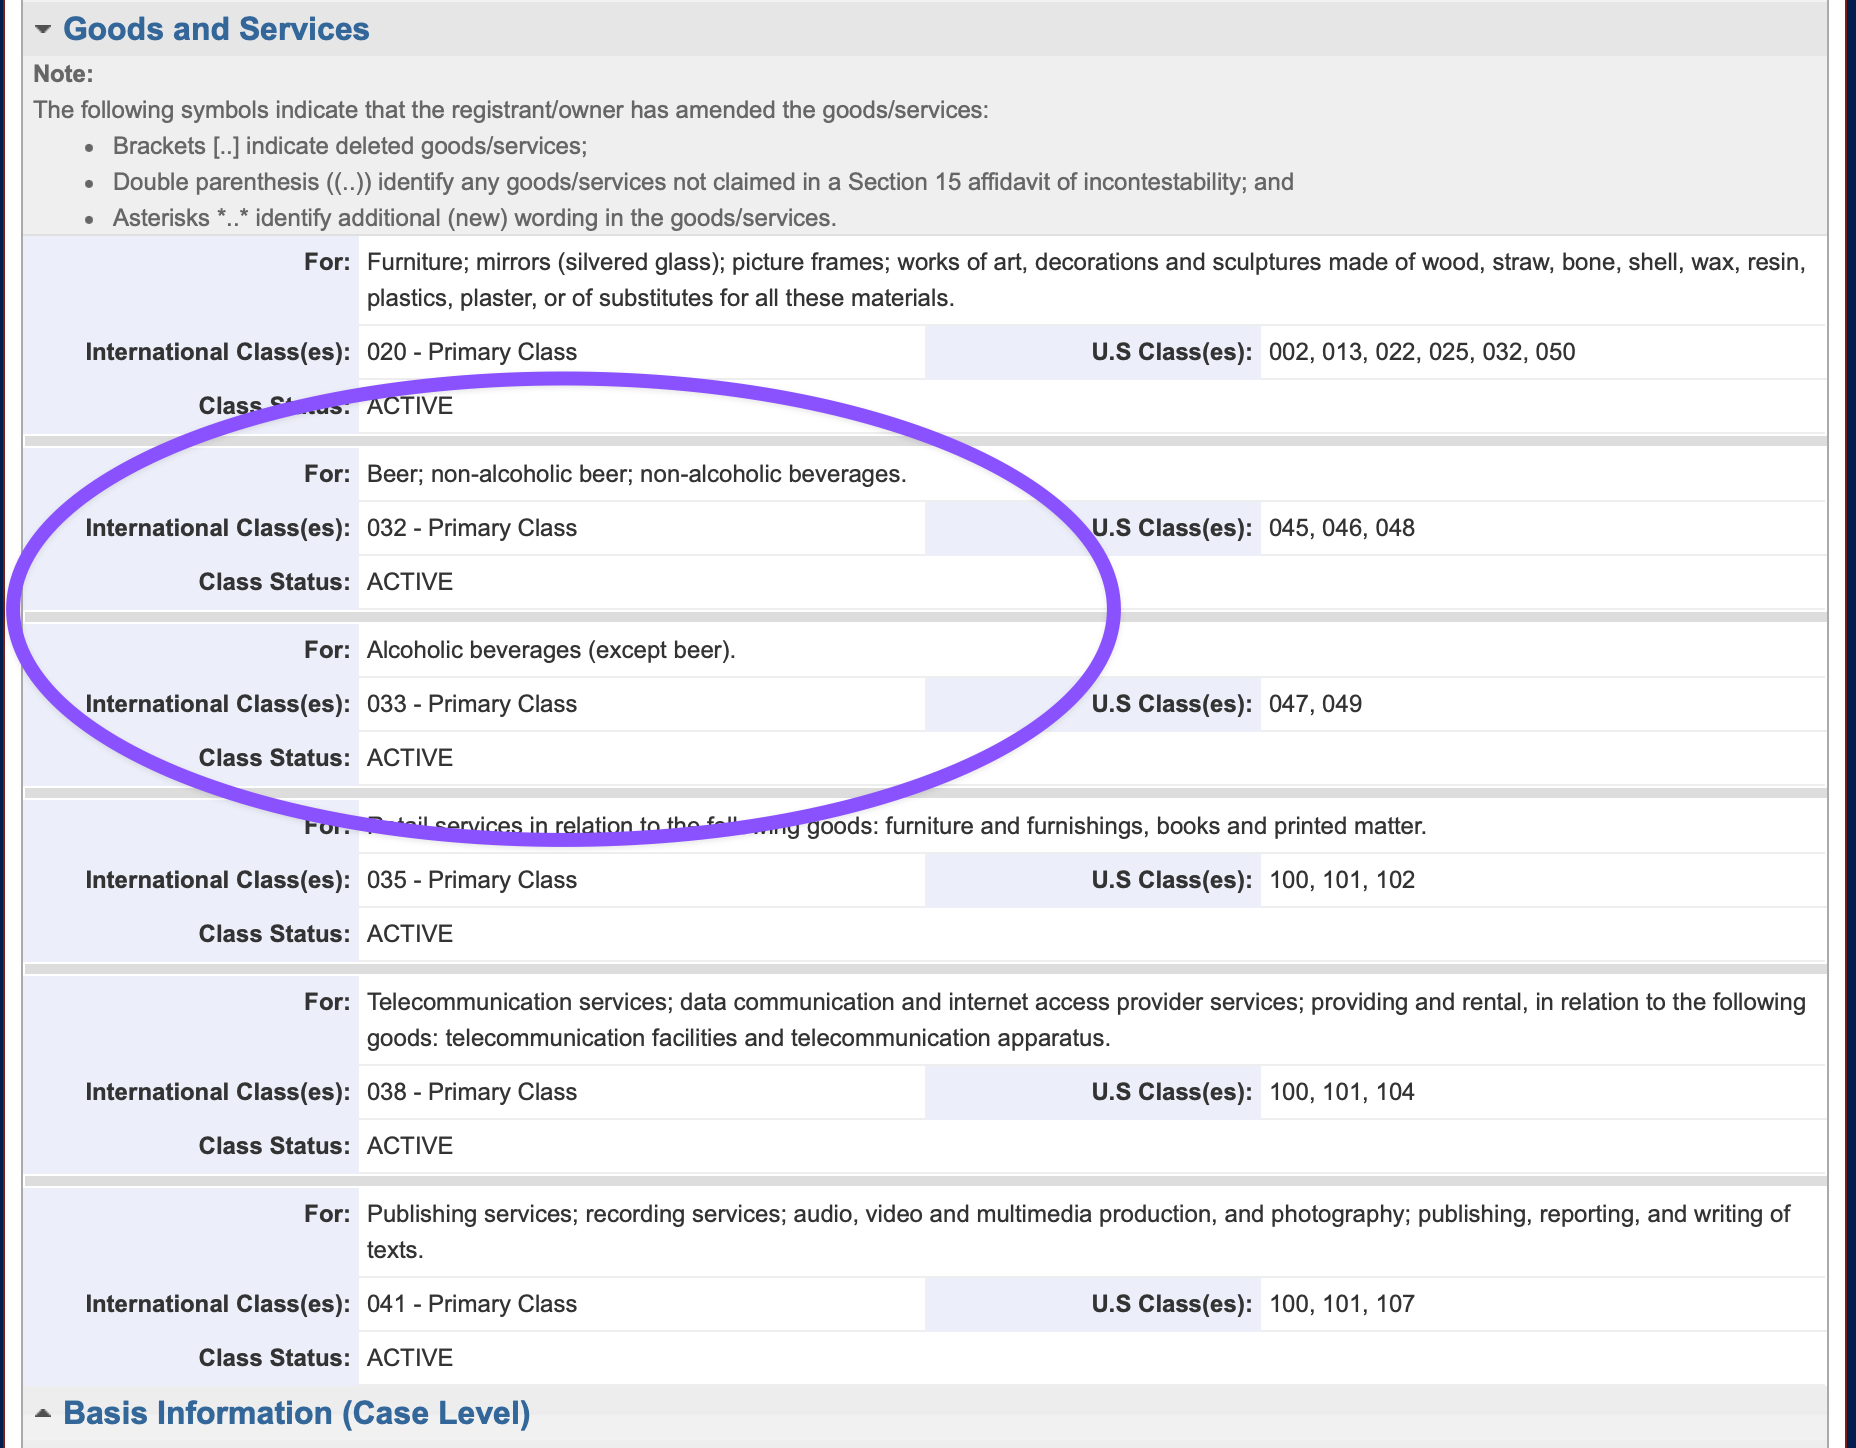Select U.S. classes '100, 101, 104'
Viewport: 1856px width, 1448px height.
[1342, 1092]
